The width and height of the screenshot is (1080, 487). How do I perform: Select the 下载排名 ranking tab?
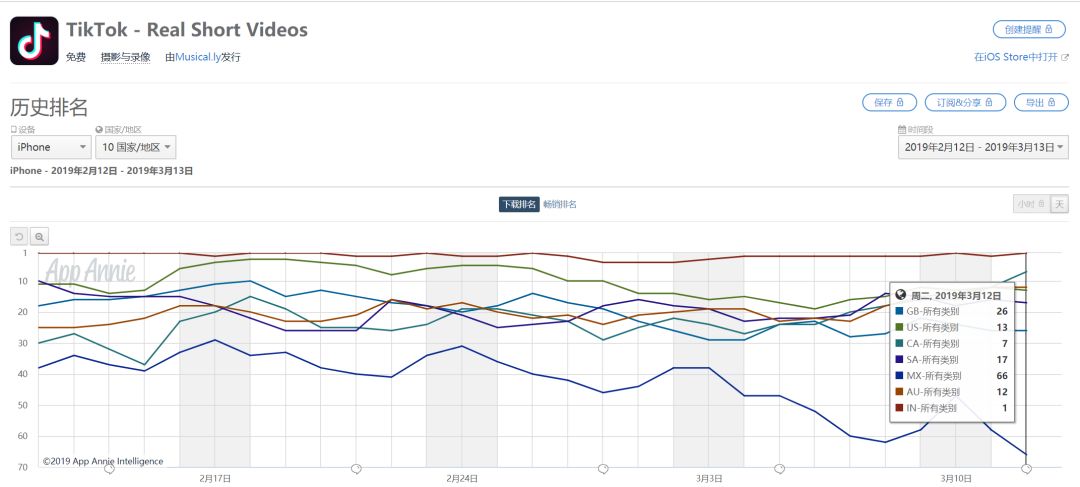519,205
